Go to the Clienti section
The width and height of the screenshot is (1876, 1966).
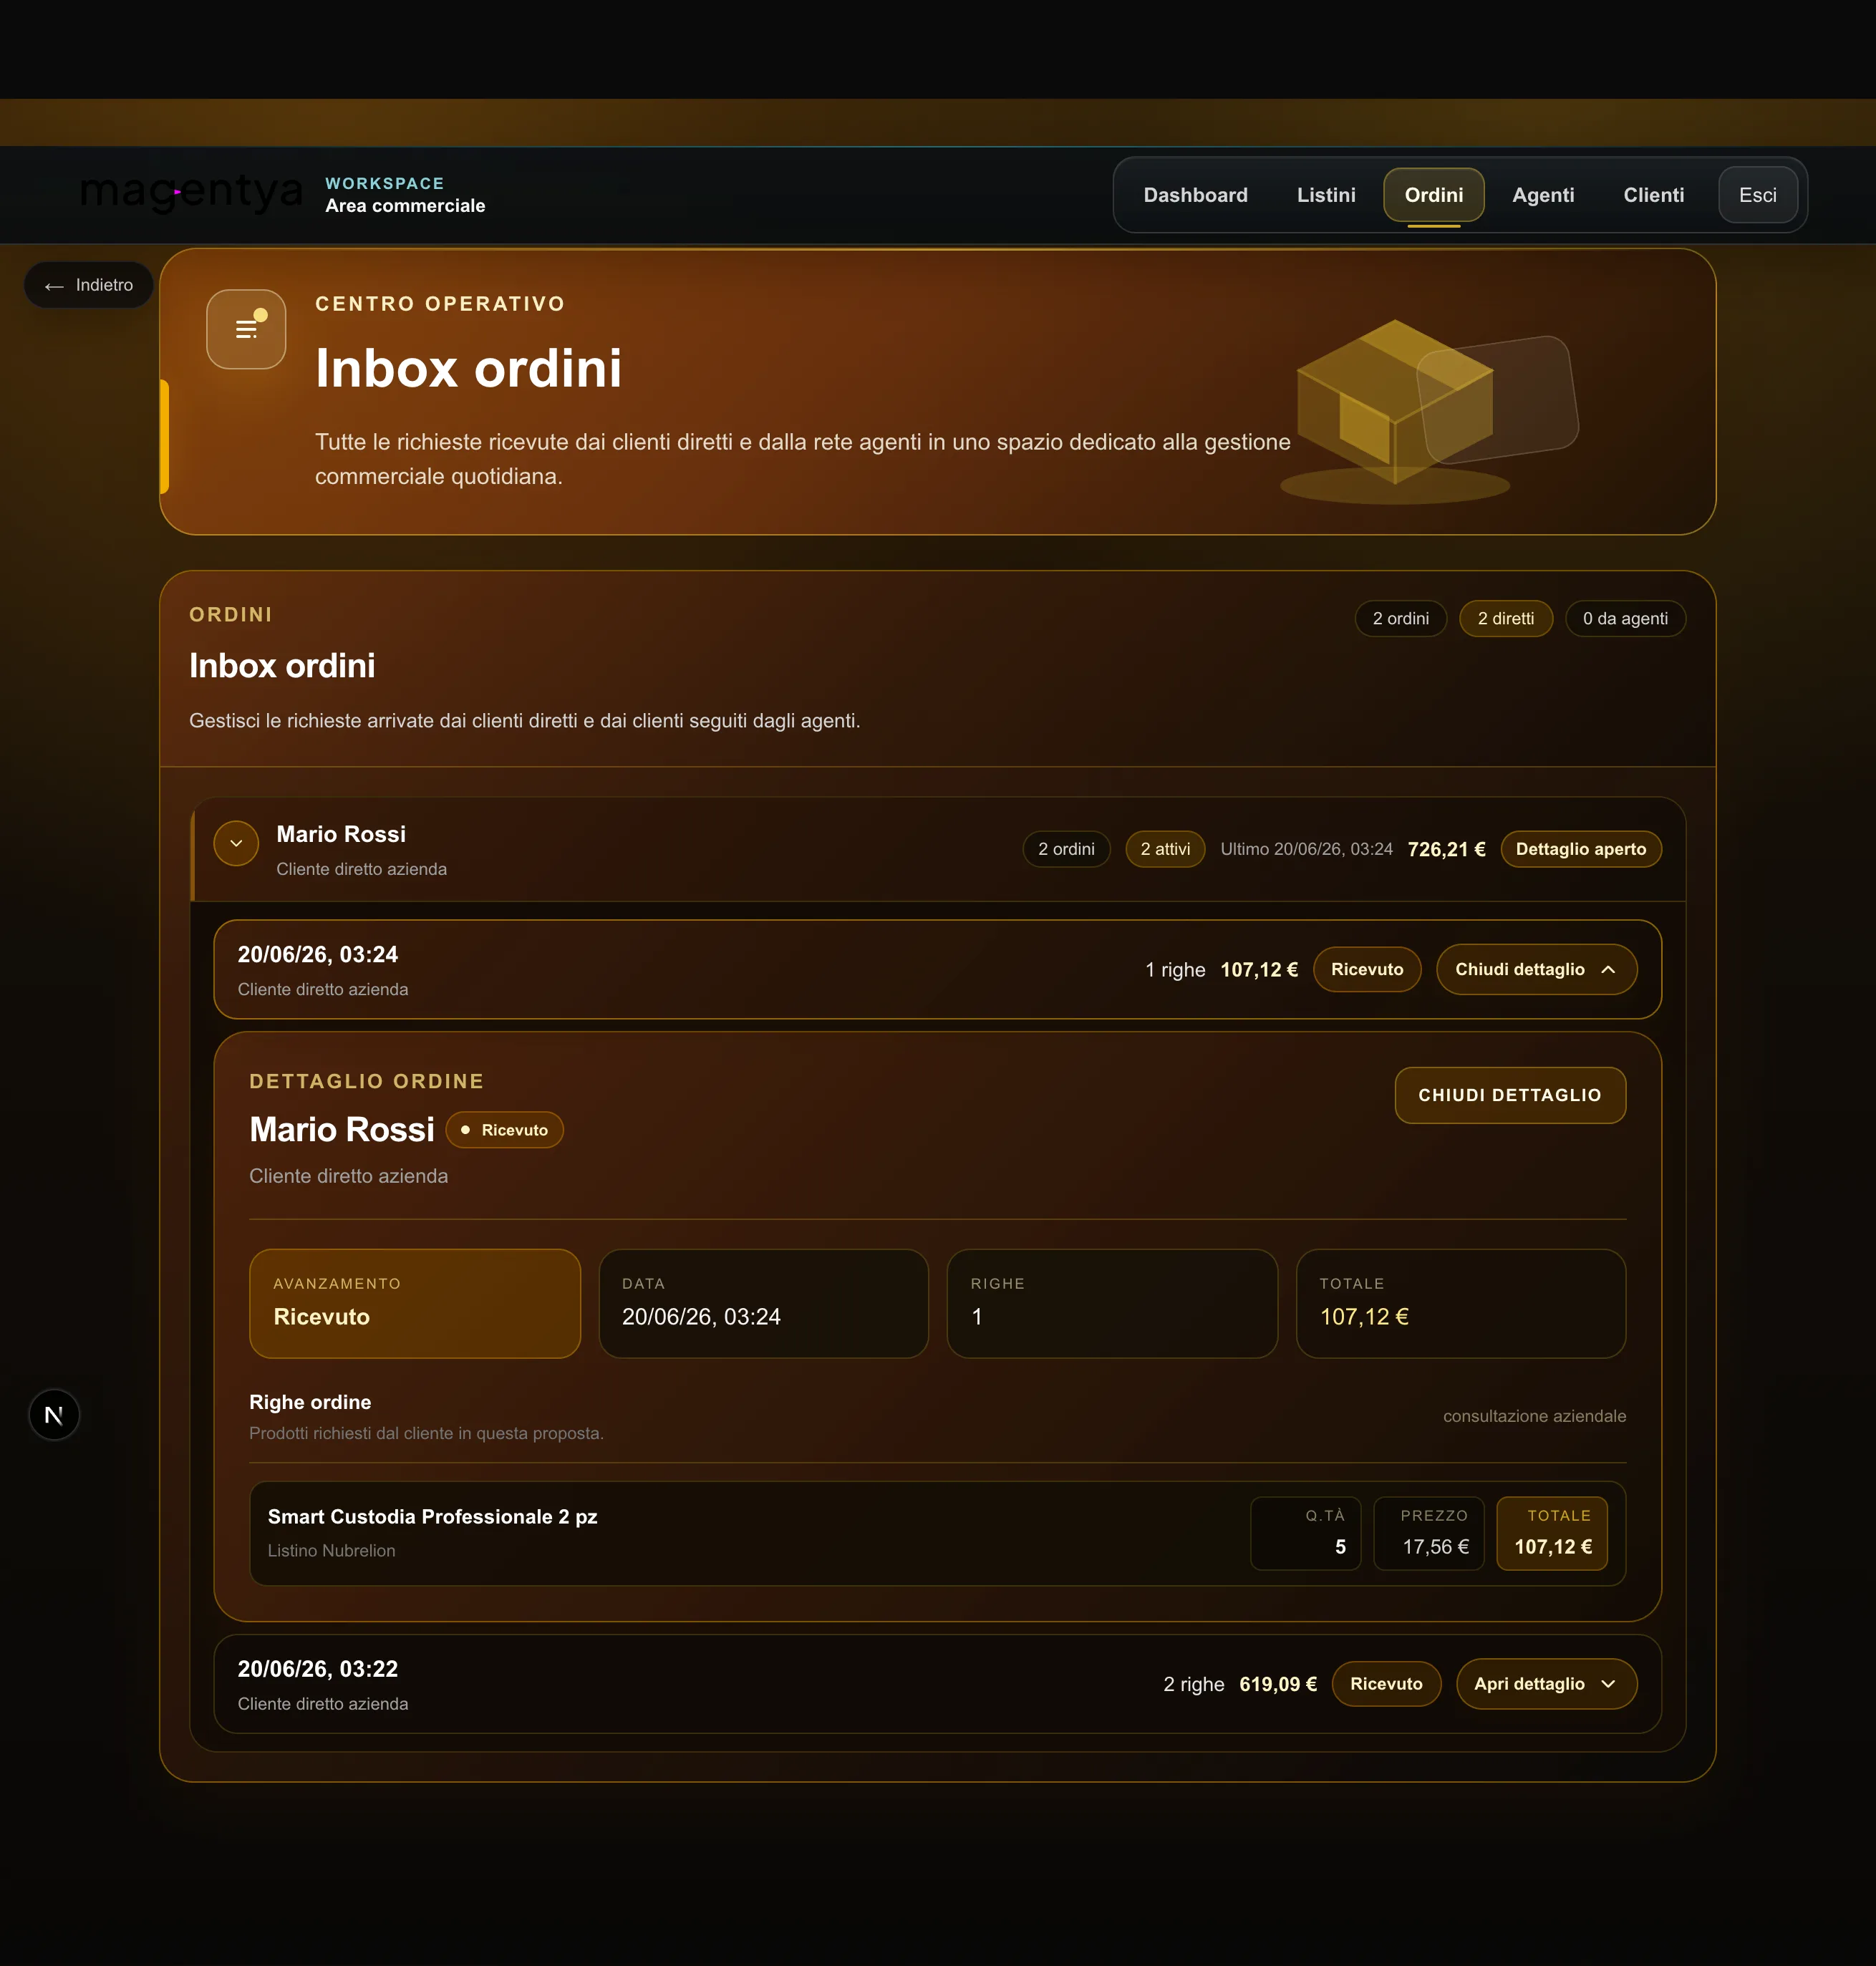(x=1653, y=195)
